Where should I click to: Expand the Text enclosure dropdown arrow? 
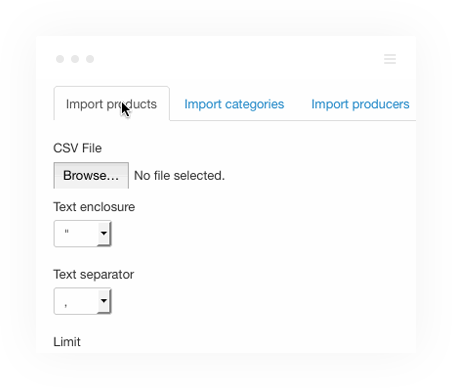104,233
